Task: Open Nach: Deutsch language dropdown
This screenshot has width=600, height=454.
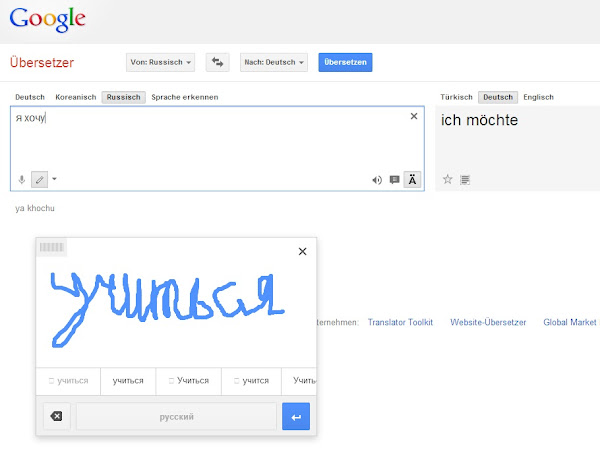Action: coord(274,62)
